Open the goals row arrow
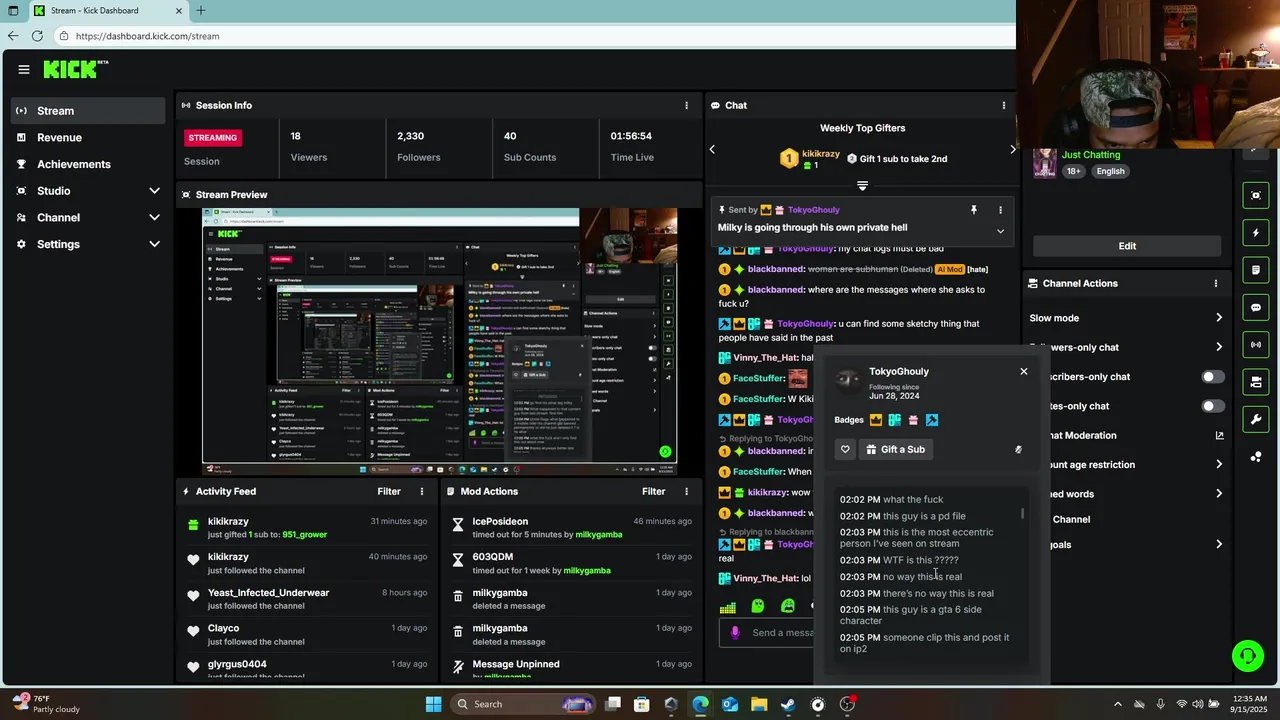The image size is (1280, 720). (1219, 544)
